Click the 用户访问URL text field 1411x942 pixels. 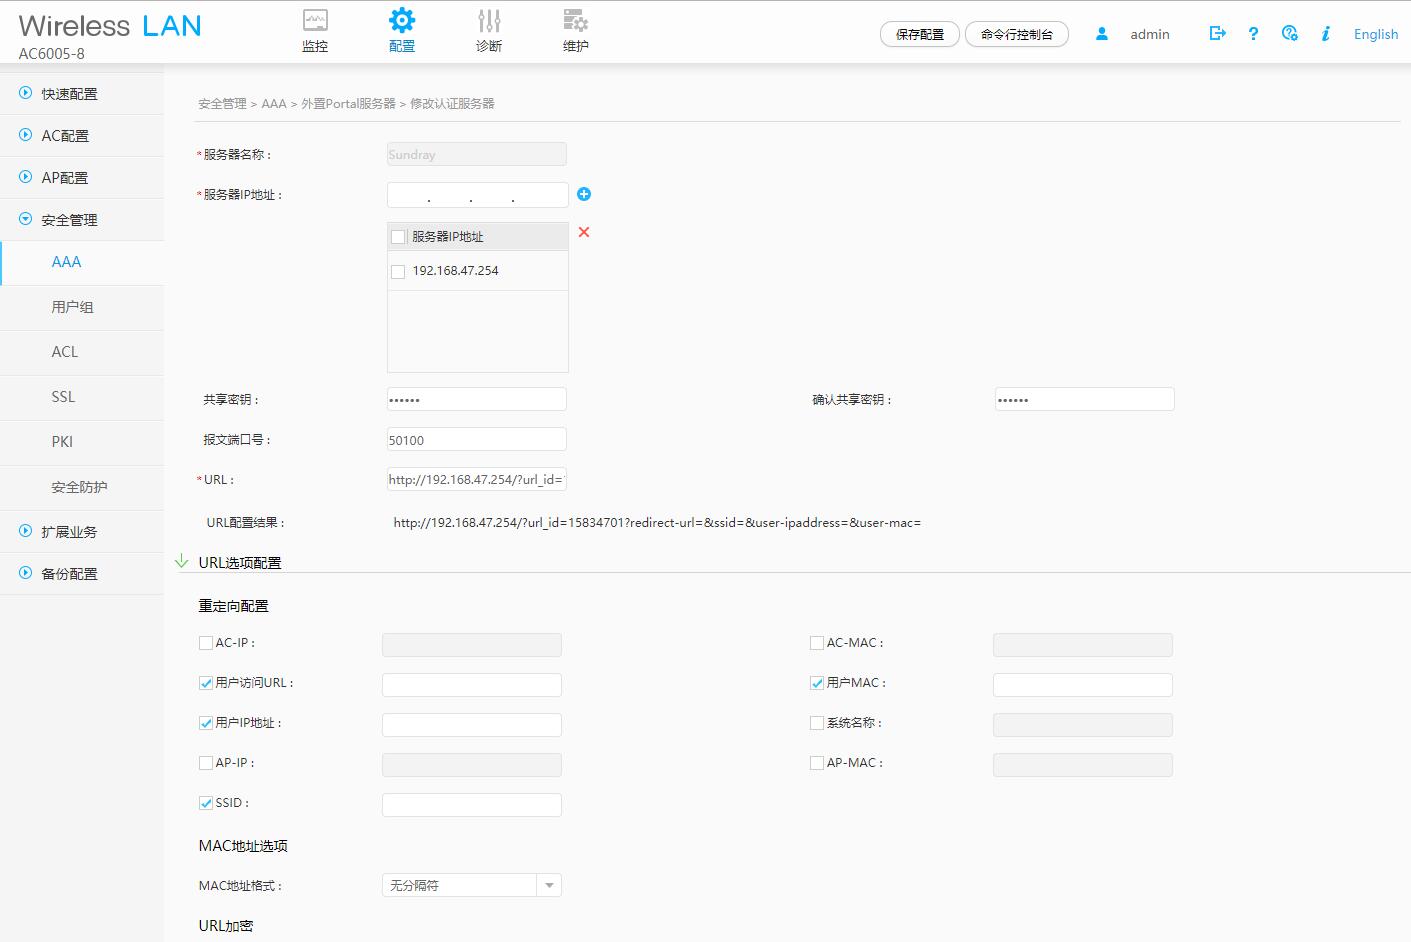pyautogui.click(x=472, y=685)
